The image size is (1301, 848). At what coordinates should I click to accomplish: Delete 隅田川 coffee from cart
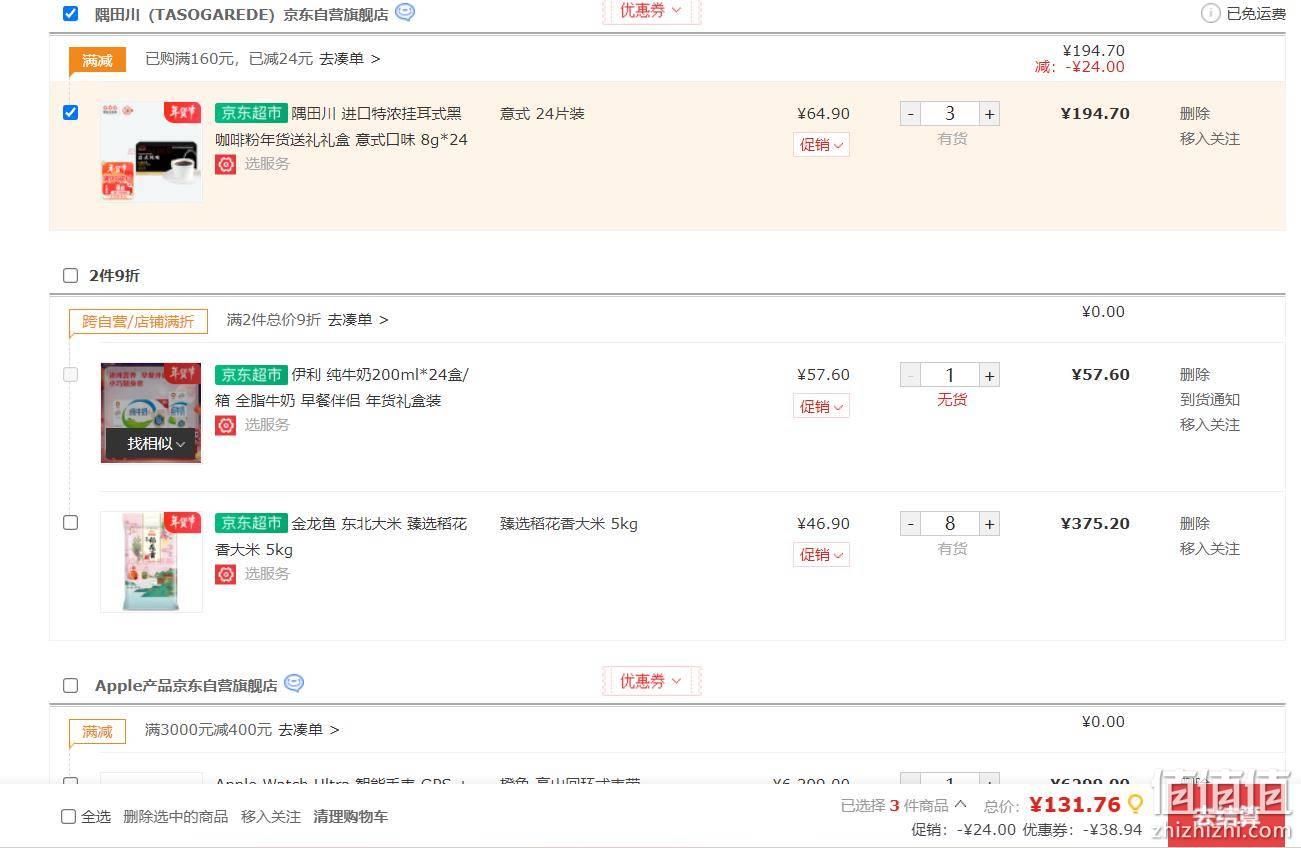coord(1195,114)
